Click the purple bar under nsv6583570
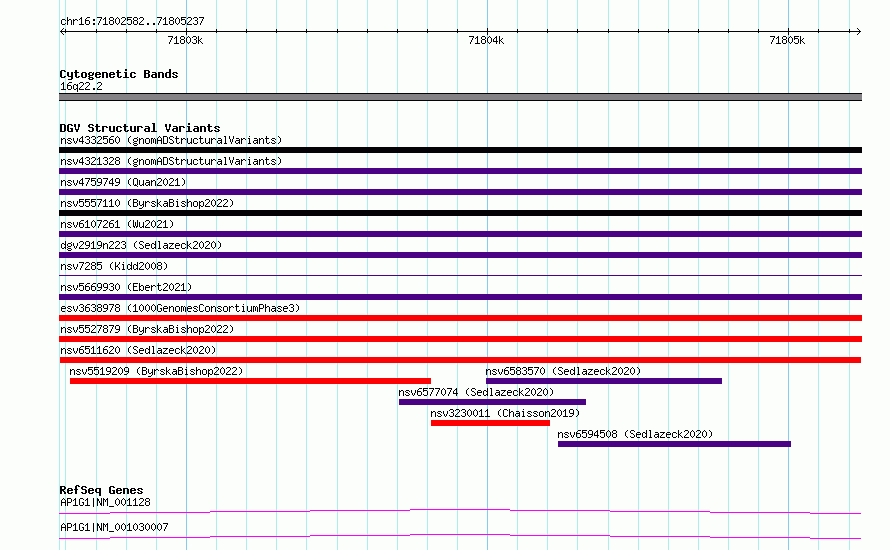Viewport: 890px width, 550px height. coord(604,381)
